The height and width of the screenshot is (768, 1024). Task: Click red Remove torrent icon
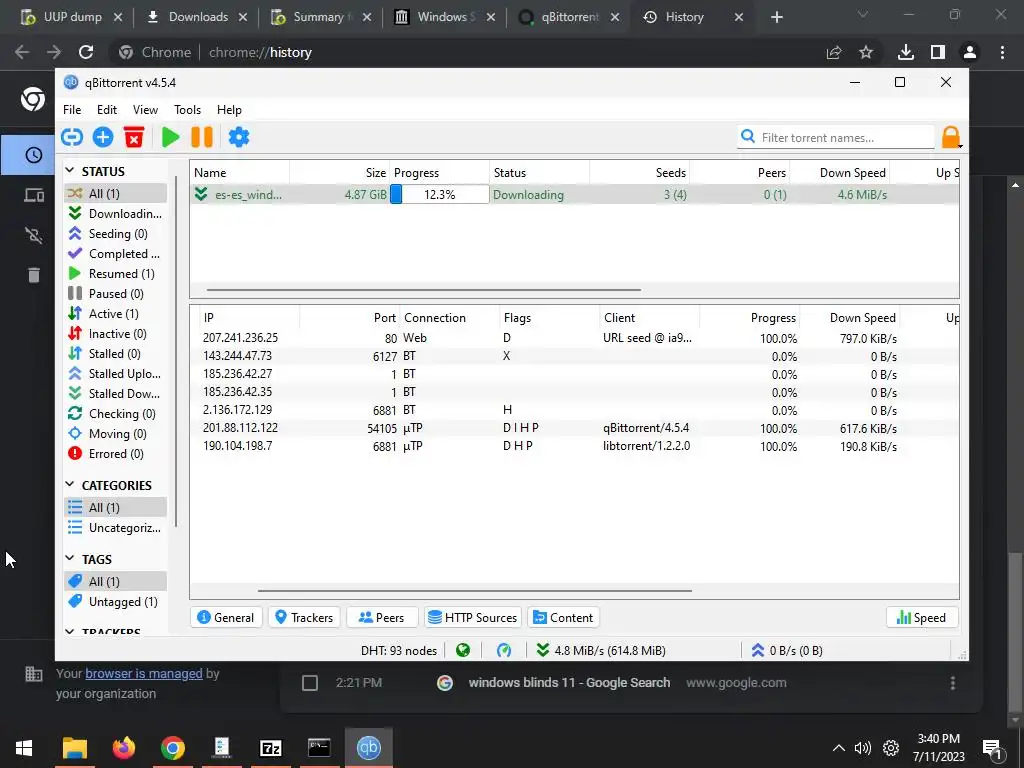(134, 137)
